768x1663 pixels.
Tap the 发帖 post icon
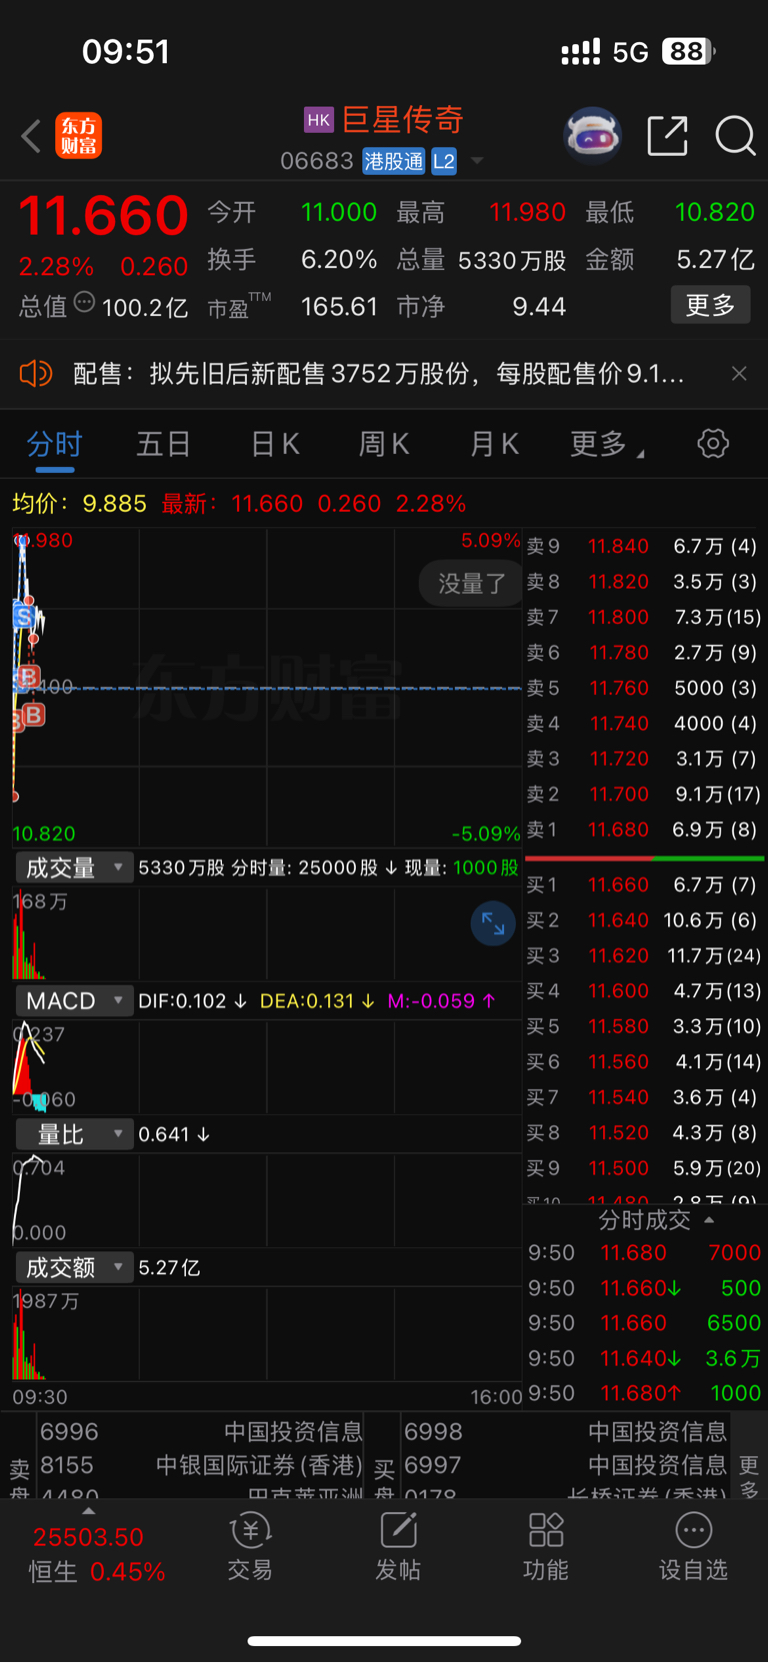pyautogui.click(x=398, y=1546)
